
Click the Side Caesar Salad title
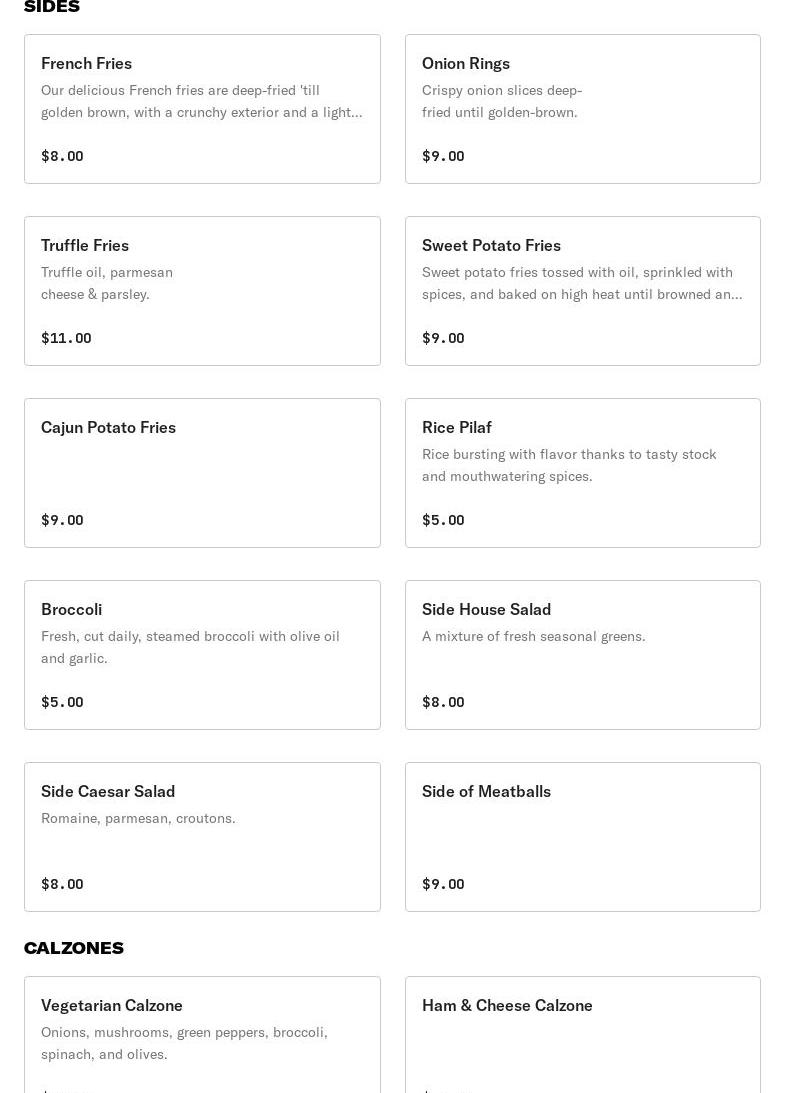[x=108, y=791]
